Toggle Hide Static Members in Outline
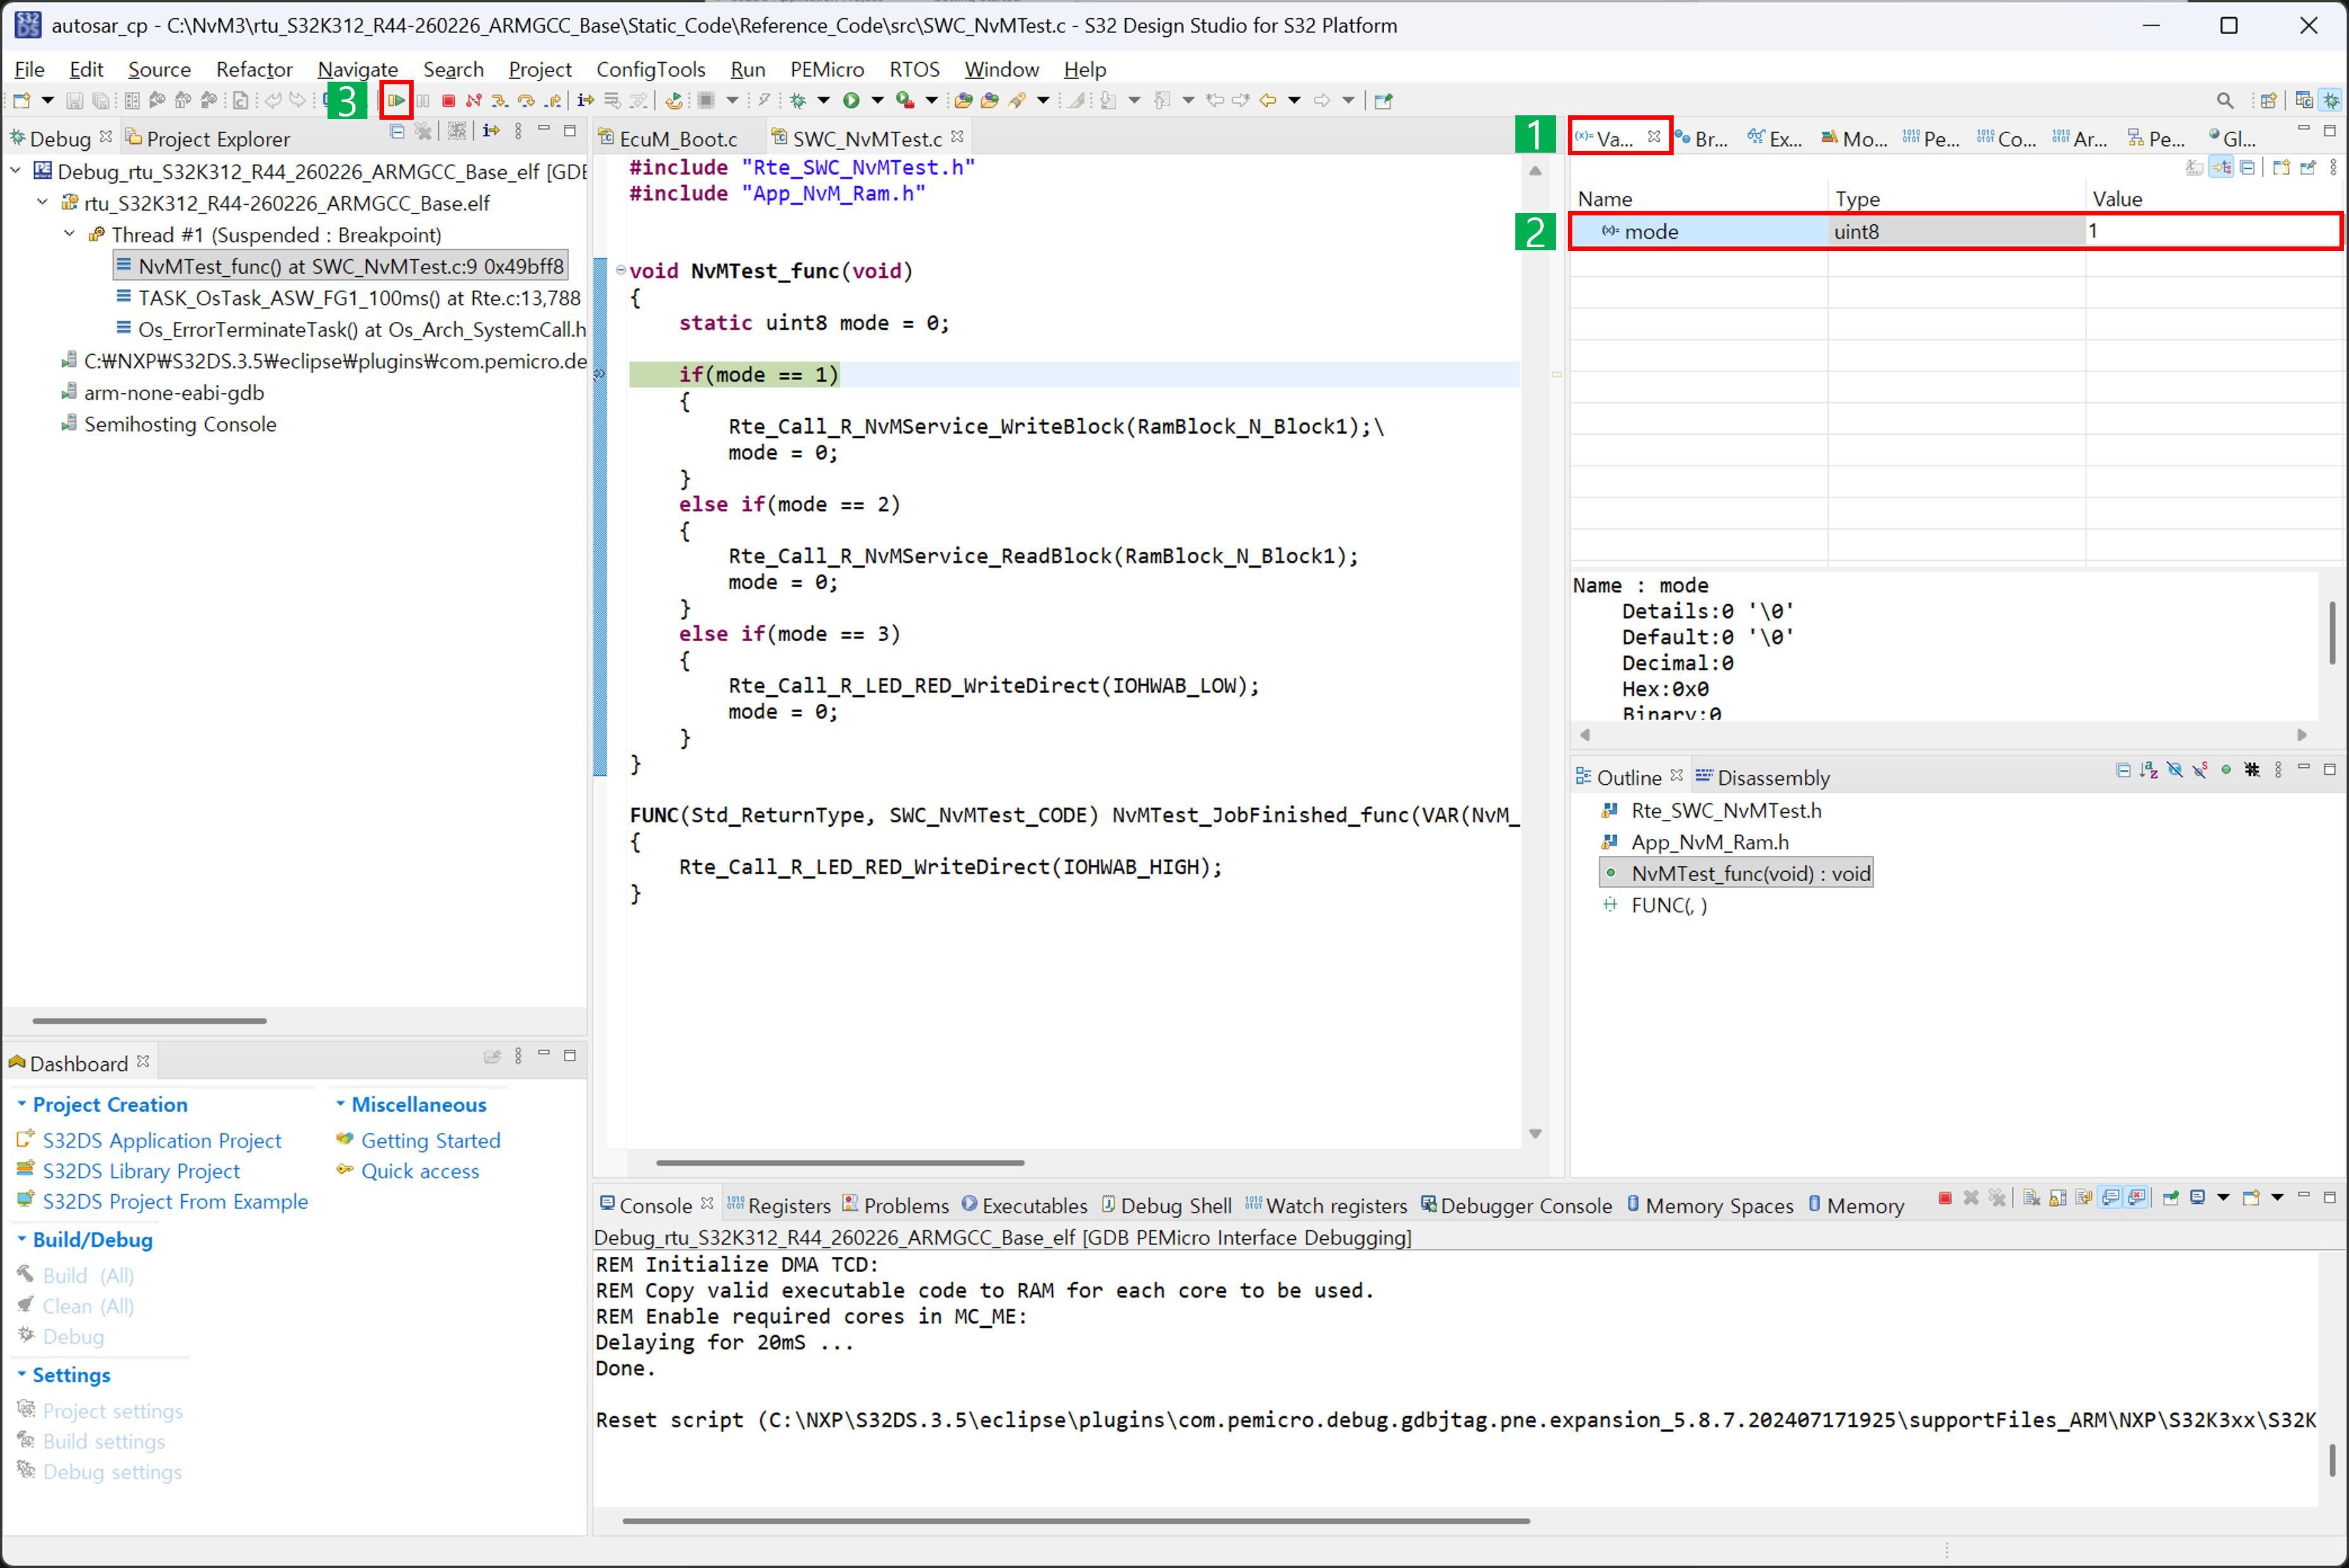This screenshot has width=2349, height=1568. click(2200, 770)
